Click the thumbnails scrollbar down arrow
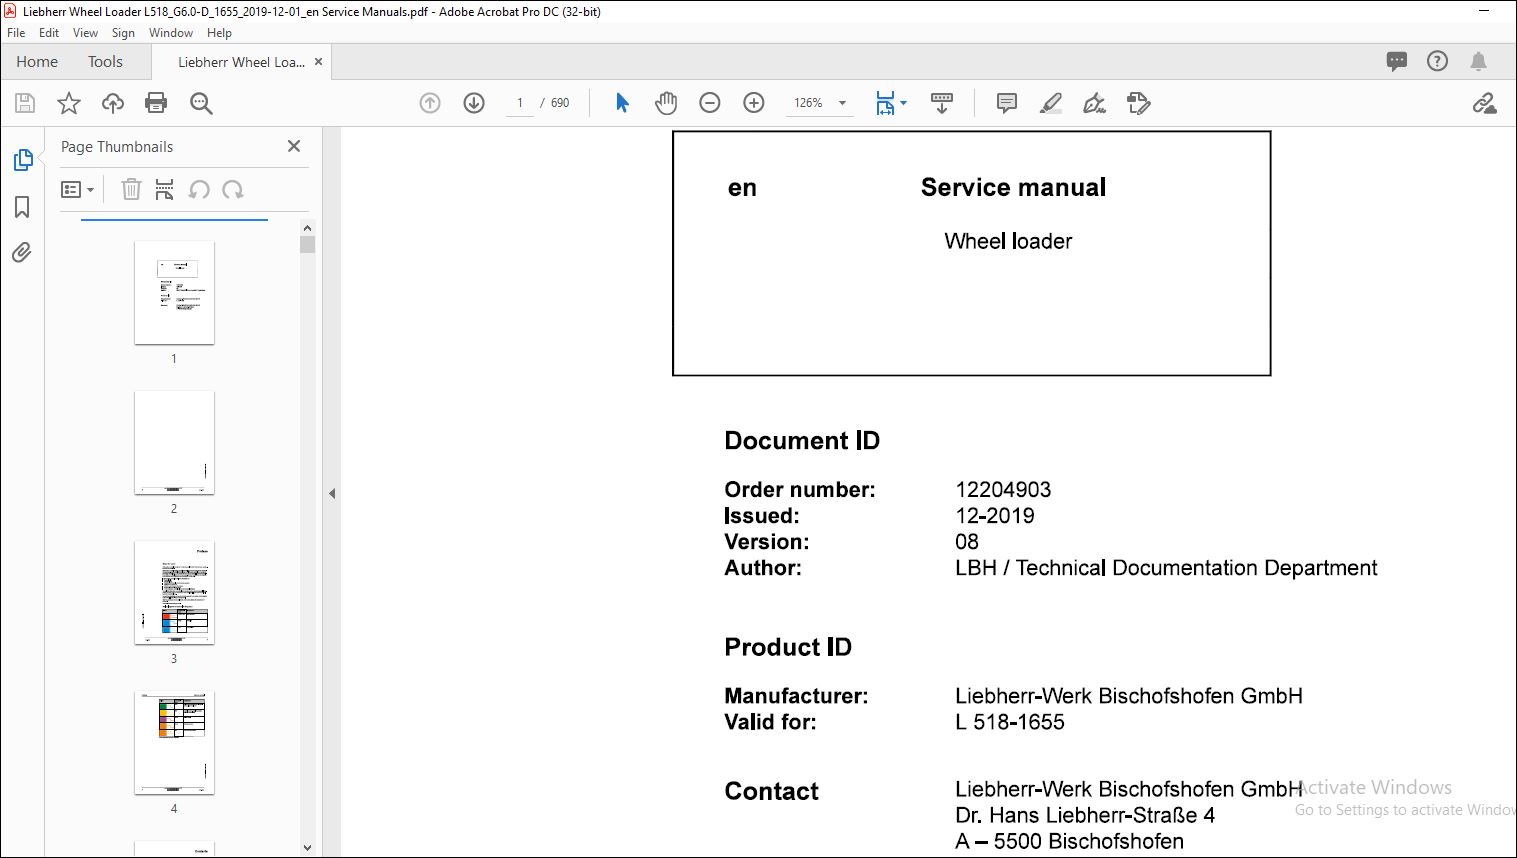Screen dimensions: 1517x858 (x=307, y=847)
